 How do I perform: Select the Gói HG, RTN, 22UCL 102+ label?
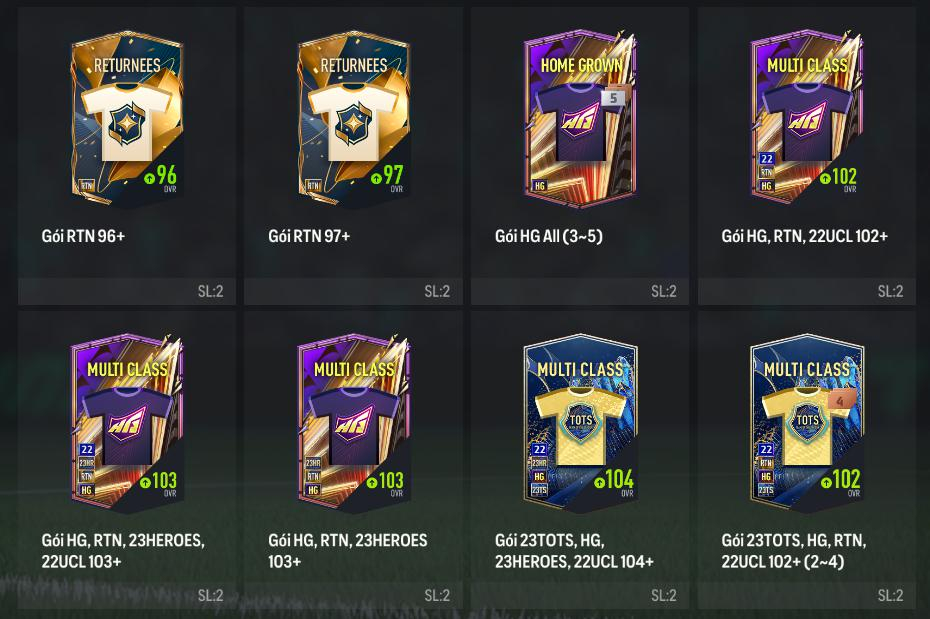(x=804, y=236)
